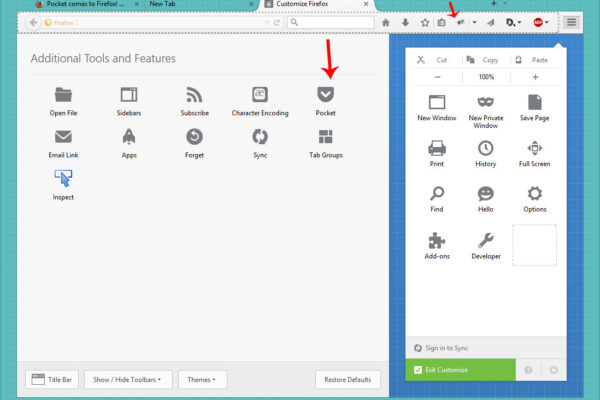Click the back arrow button

point(34,23)
